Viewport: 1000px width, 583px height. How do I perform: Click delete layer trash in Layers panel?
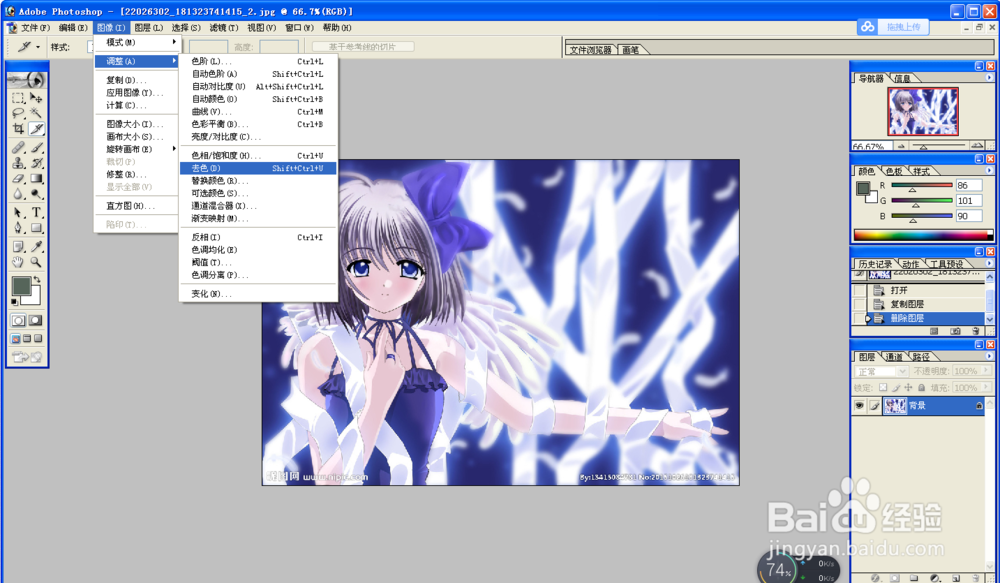[x=975, y=578]
